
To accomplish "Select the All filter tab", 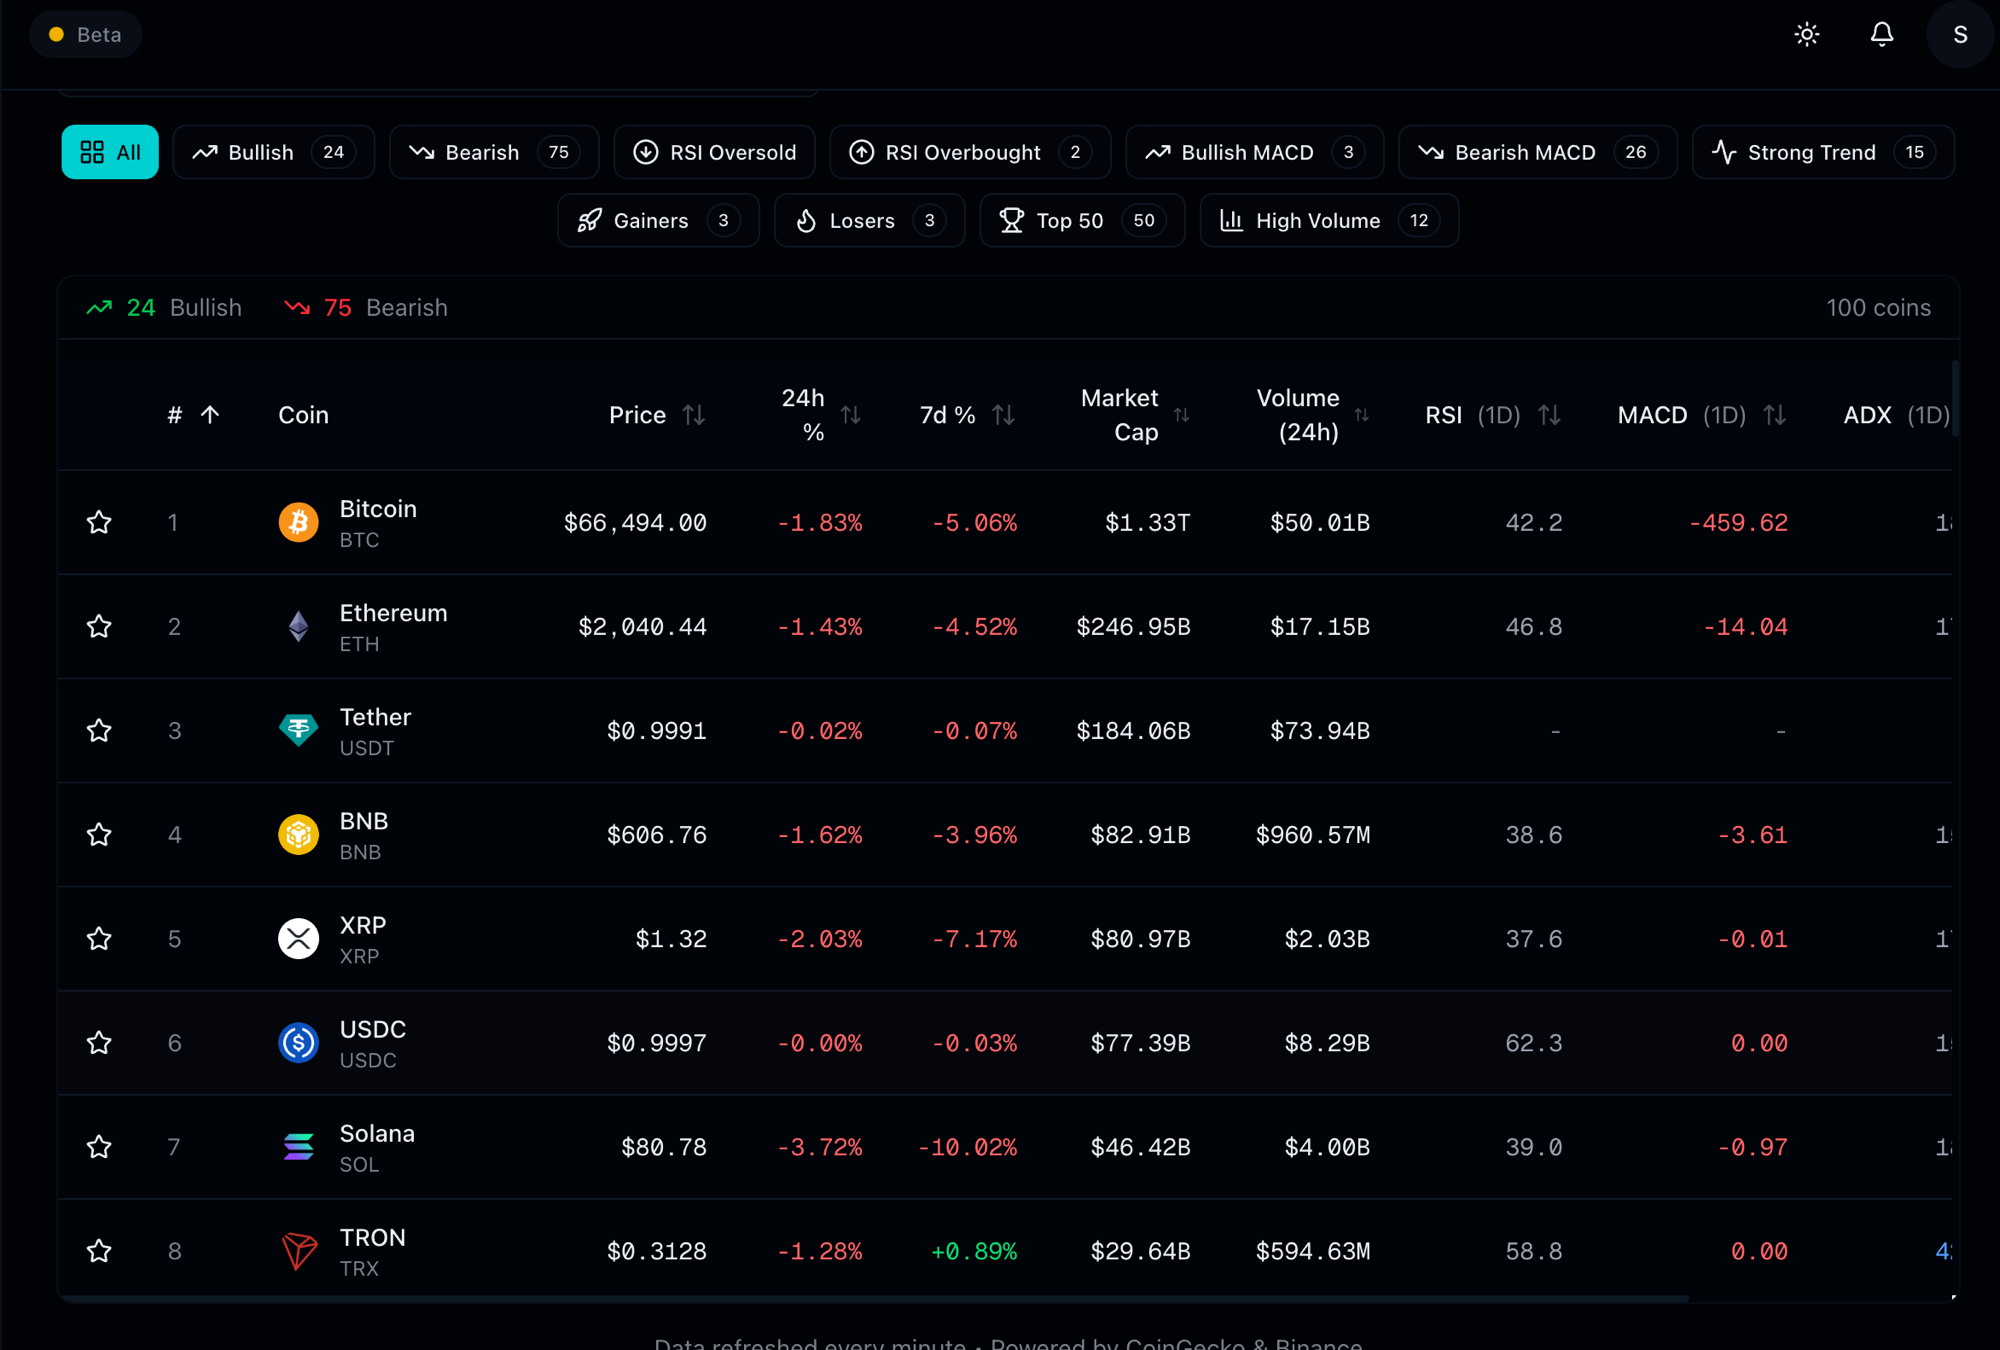I will (x=110, y=152).
